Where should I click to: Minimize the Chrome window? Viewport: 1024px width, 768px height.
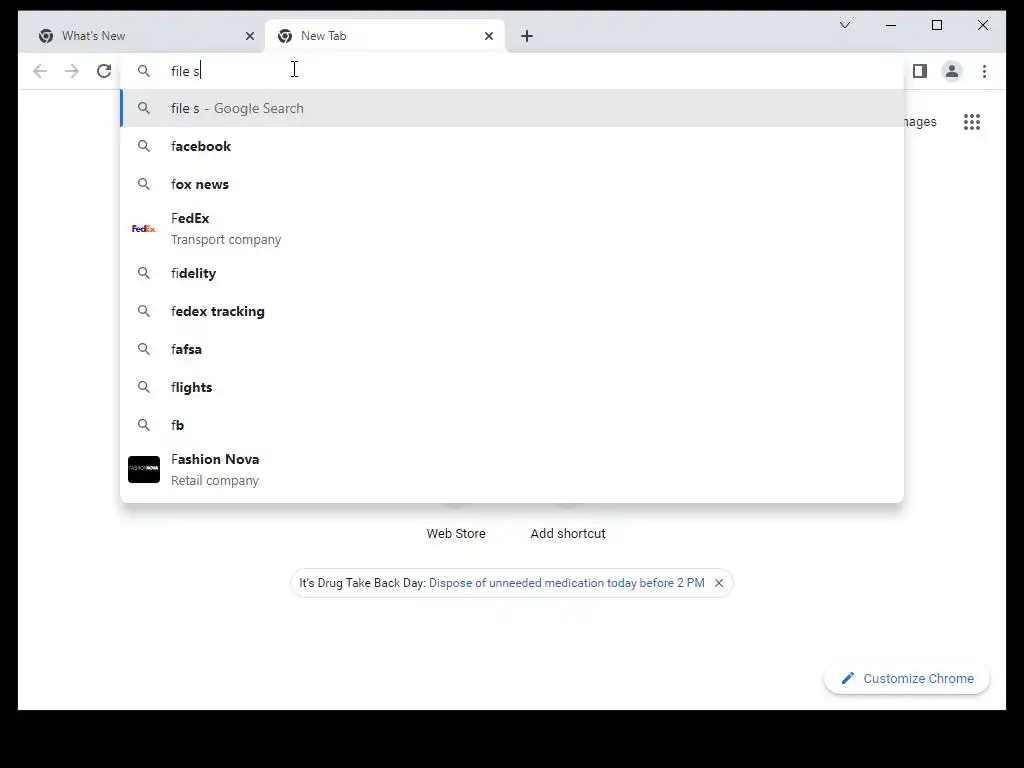point(891,25)
